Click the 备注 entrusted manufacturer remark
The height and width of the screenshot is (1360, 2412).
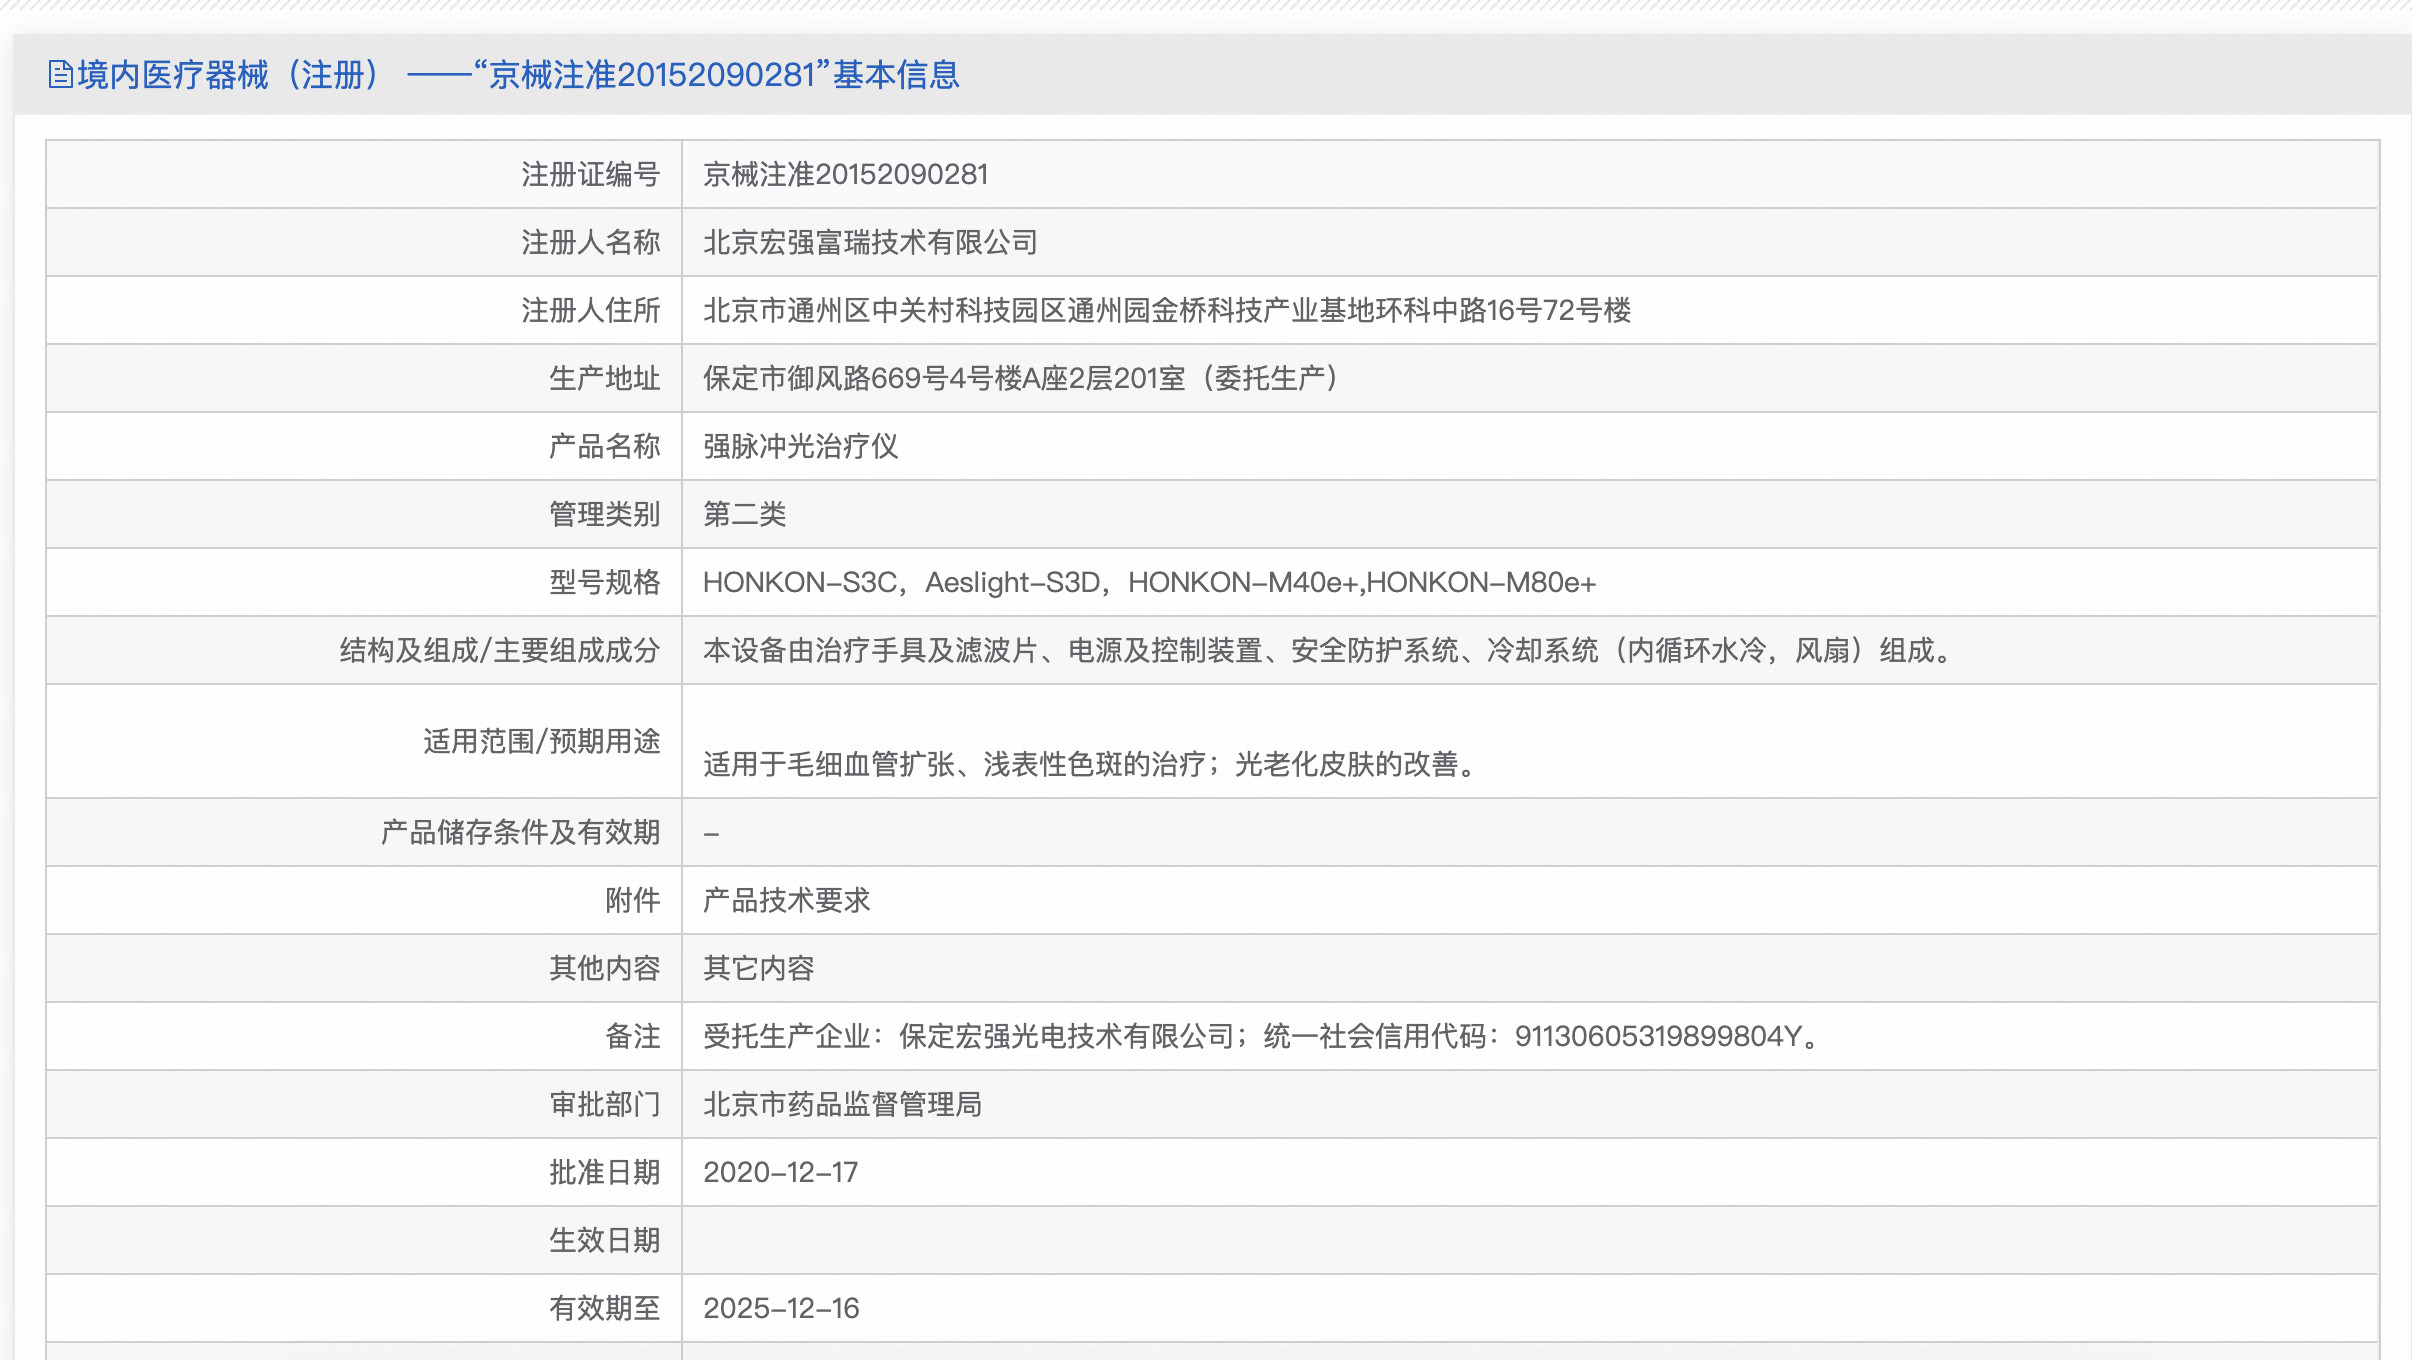1262,1037
